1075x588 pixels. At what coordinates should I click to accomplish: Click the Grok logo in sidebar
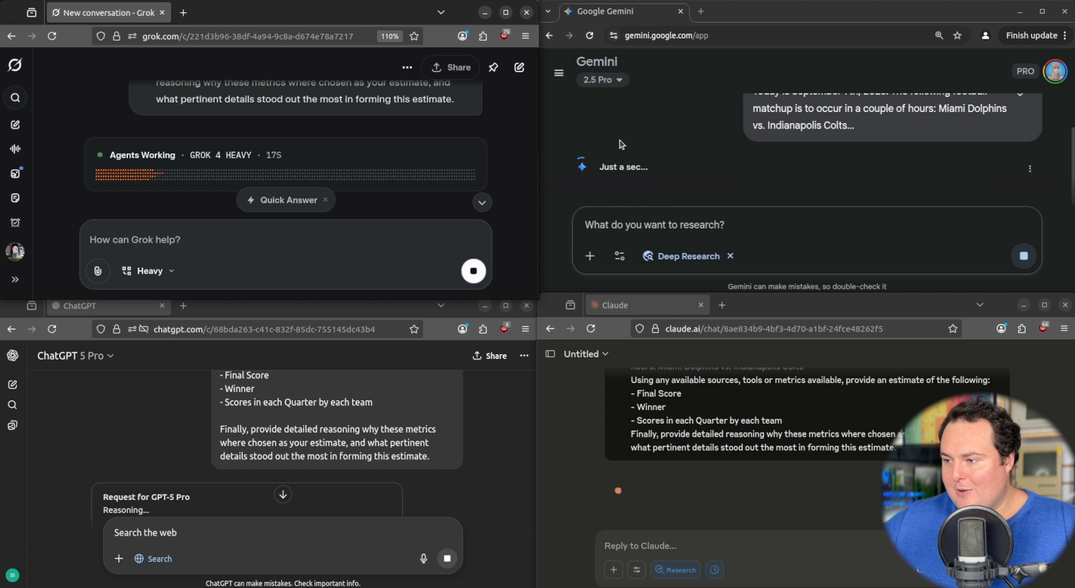point(15,65)
